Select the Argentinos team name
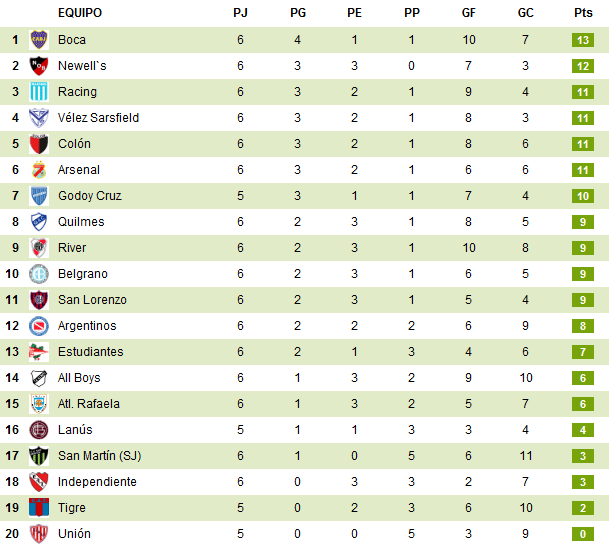 tap(87, 326)
